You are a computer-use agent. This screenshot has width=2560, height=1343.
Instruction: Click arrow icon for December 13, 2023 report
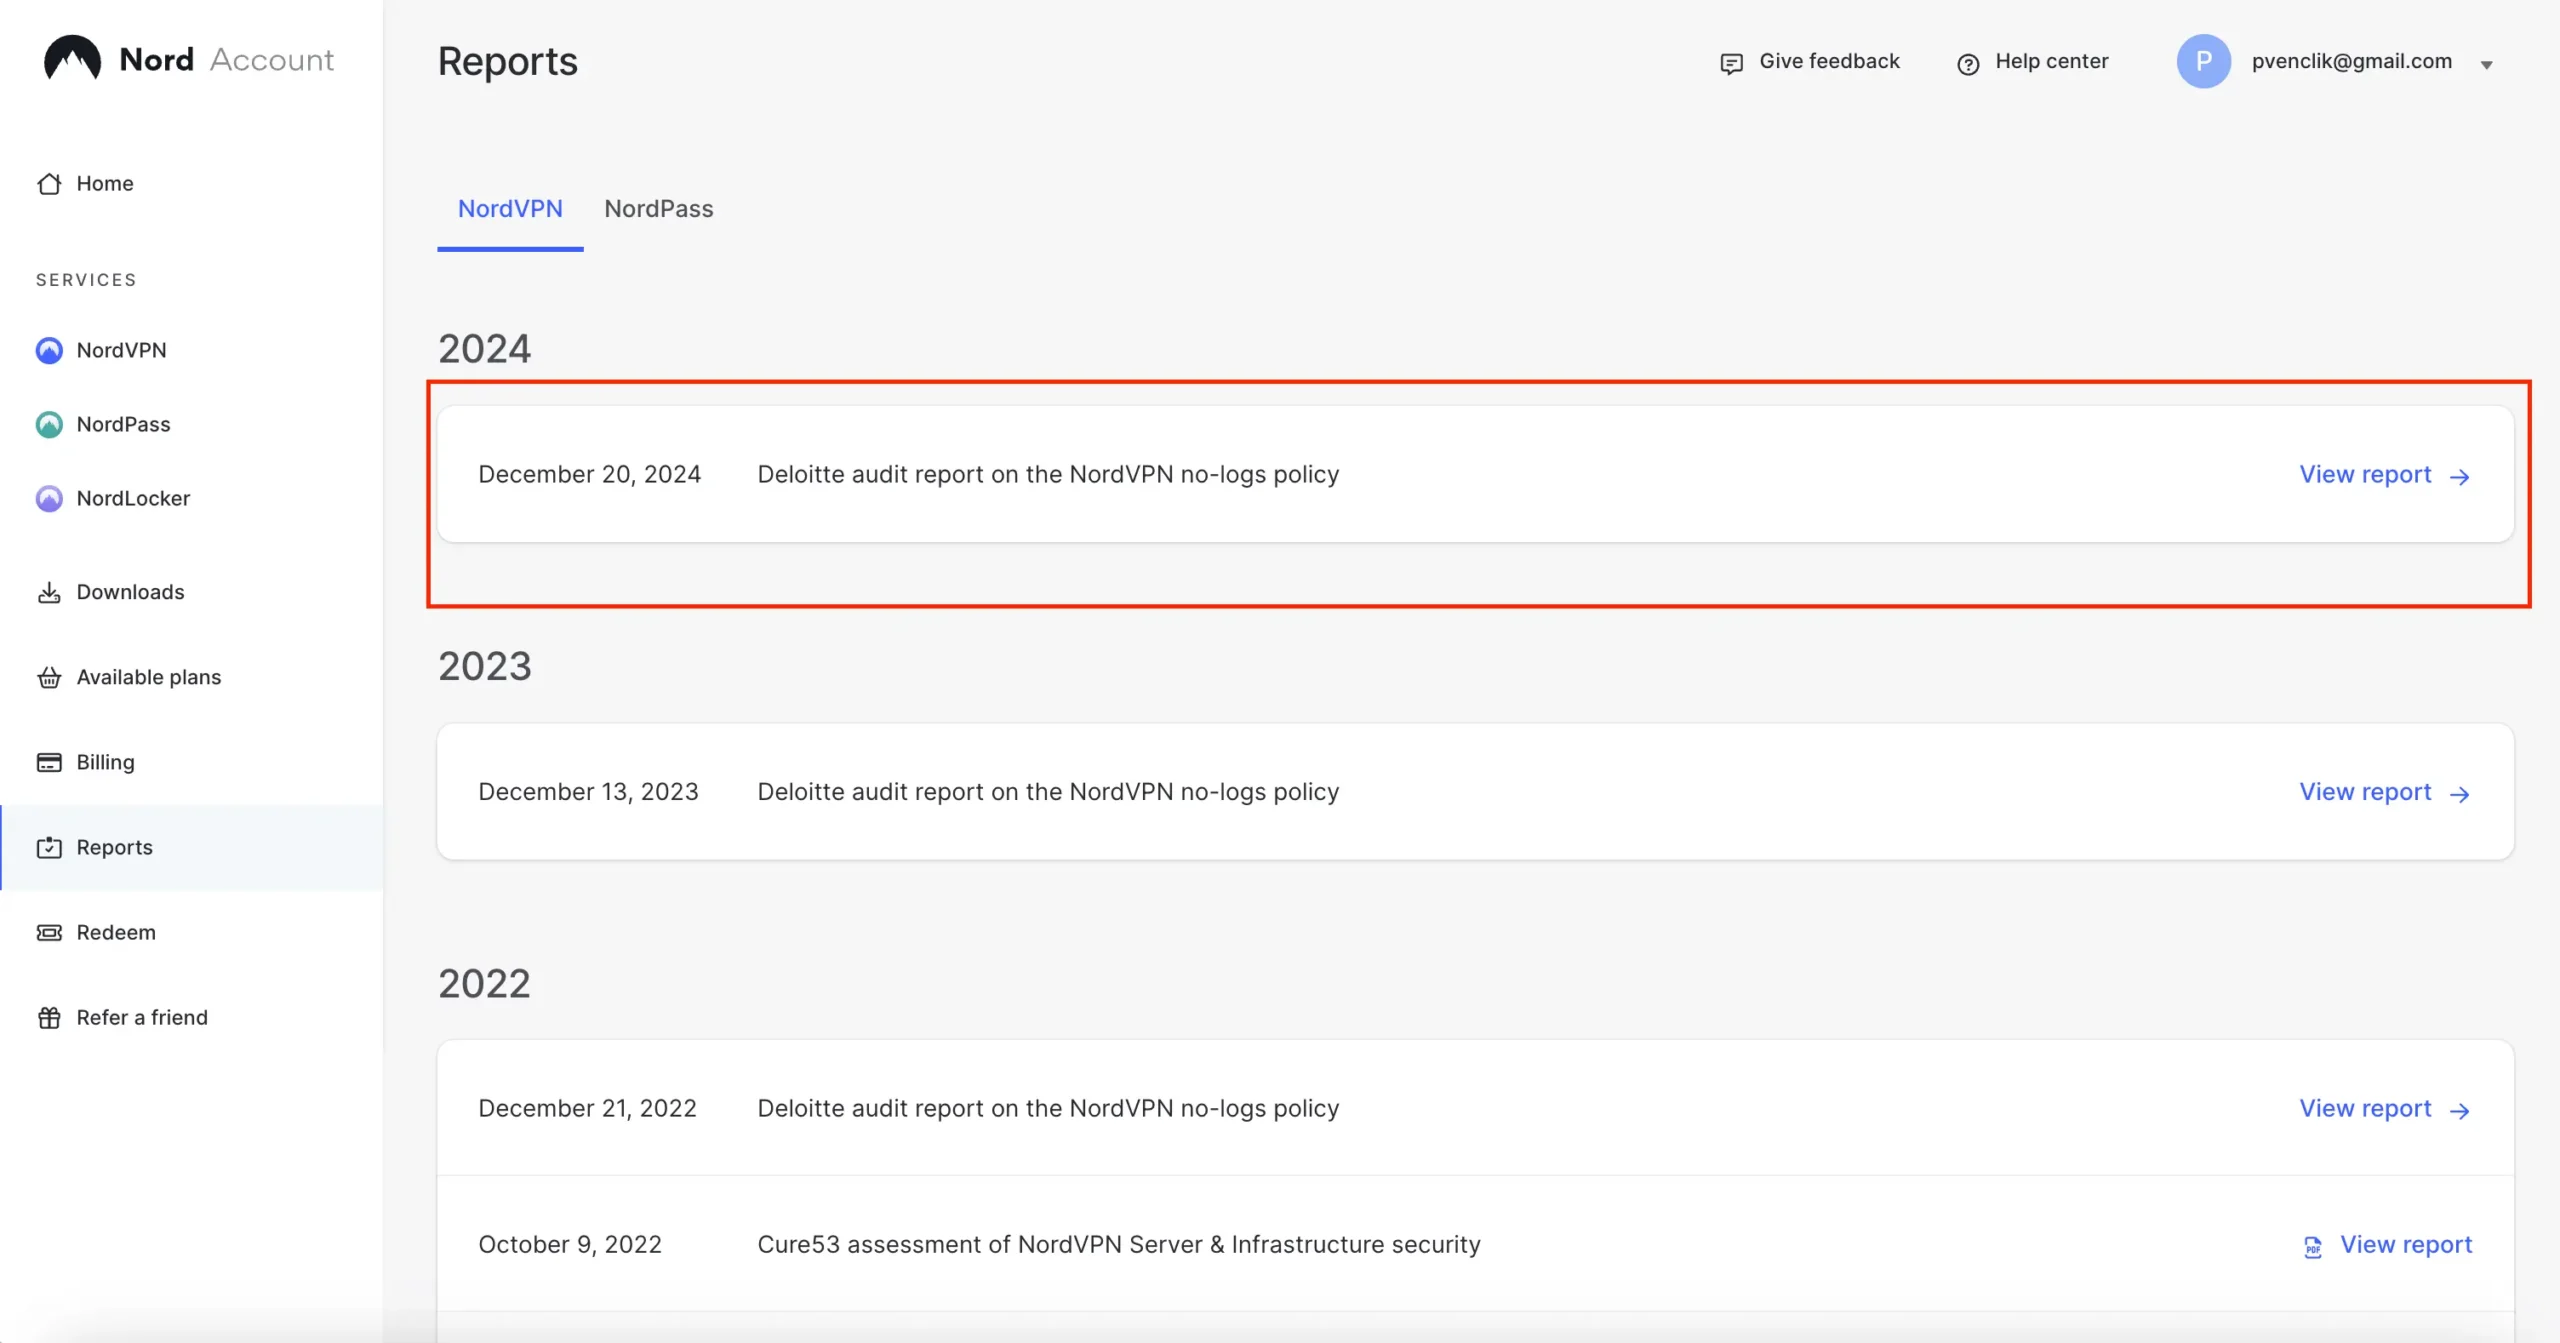click(2459, 794)
